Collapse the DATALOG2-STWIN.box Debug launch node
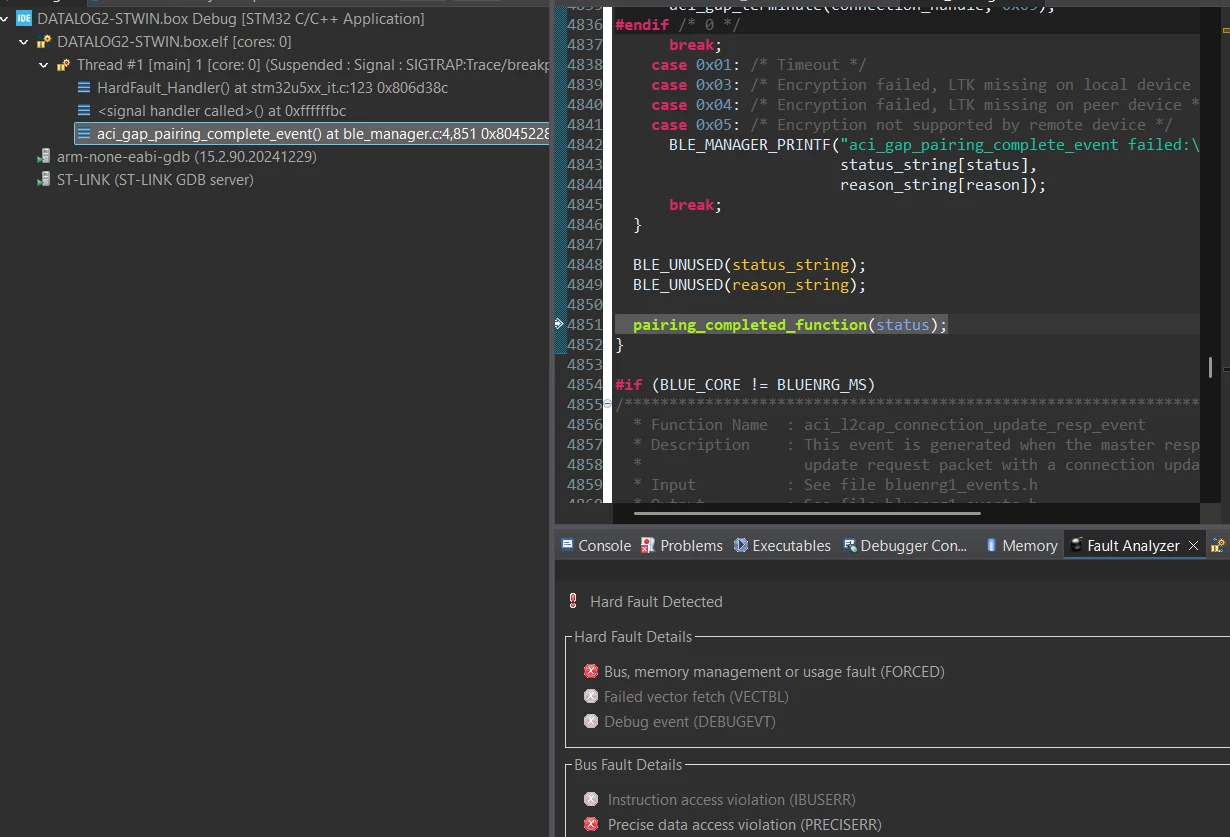This screenshot has width=1230, height=837. pos(6,19)
